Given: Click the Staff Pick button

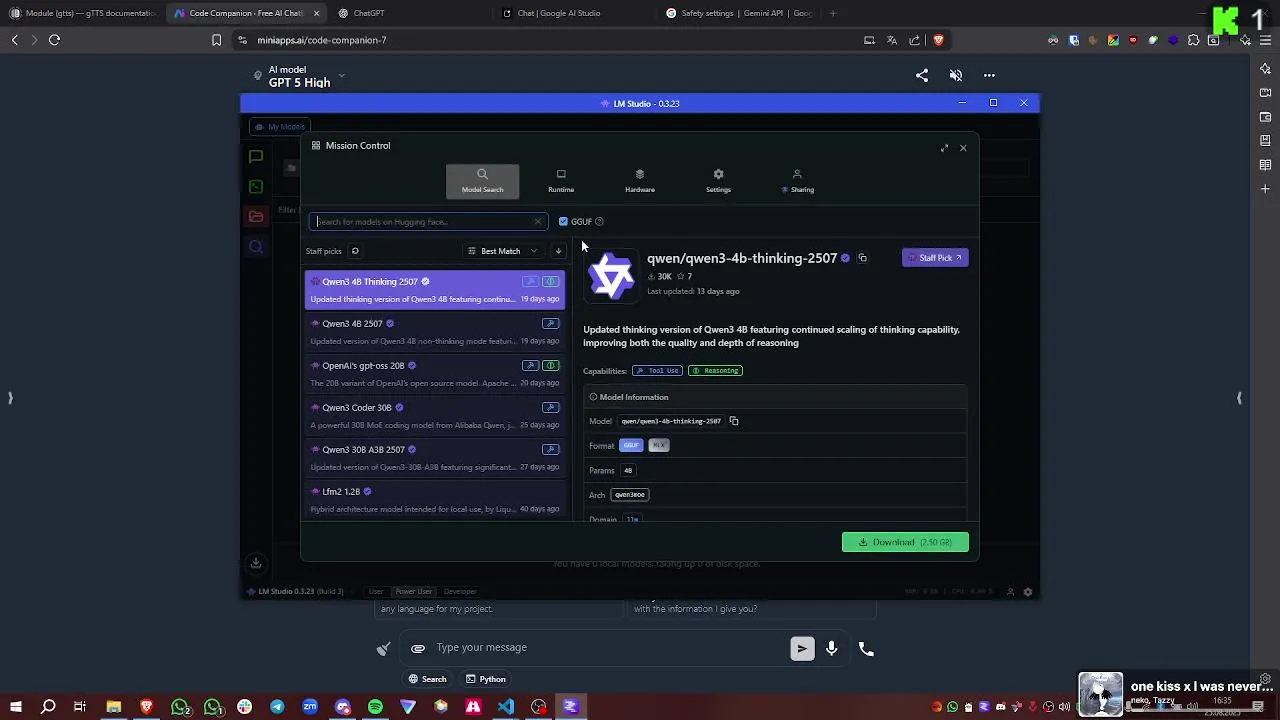Looking at the screenshot, I should (935, 258).
